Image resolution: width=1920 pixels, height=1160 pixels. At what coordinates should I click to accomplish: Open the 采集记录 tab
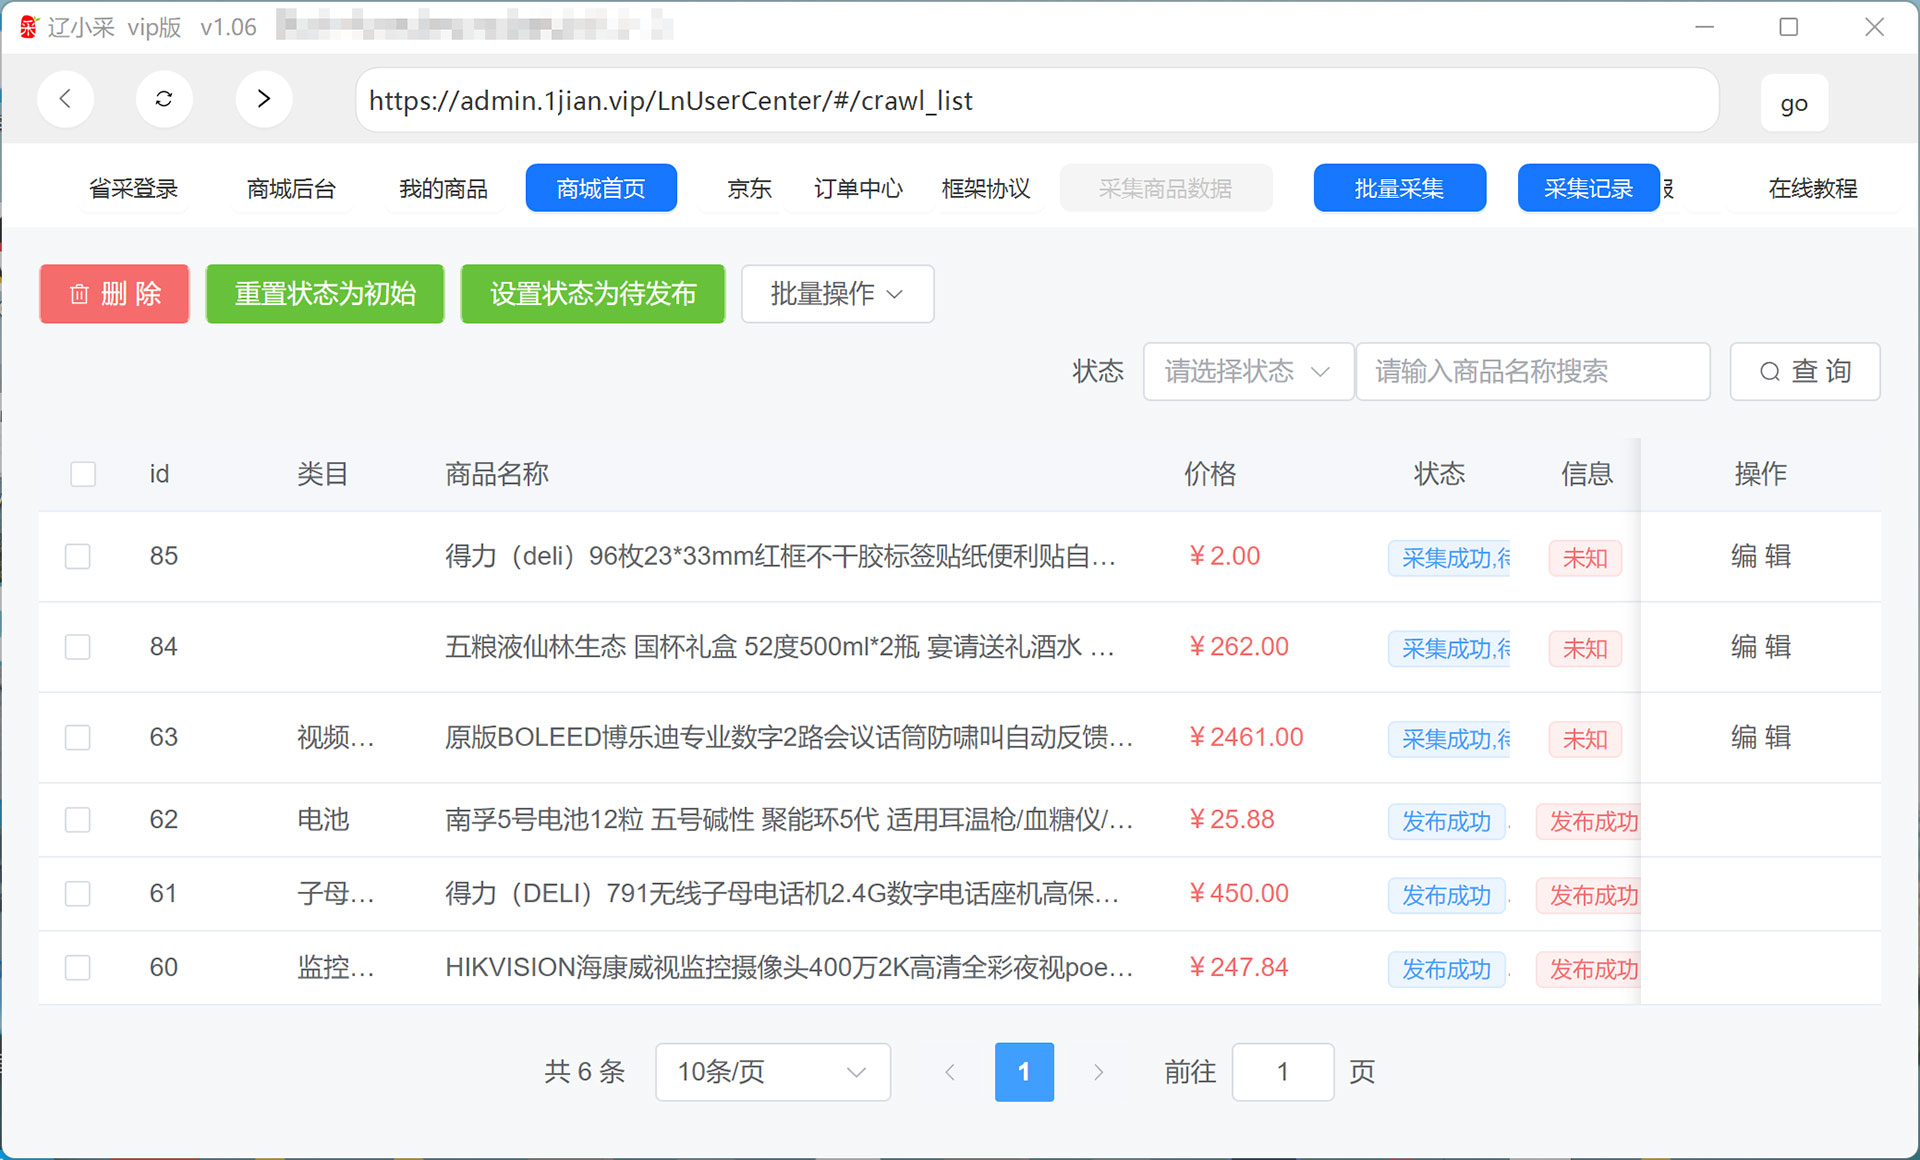[1588, 188]
